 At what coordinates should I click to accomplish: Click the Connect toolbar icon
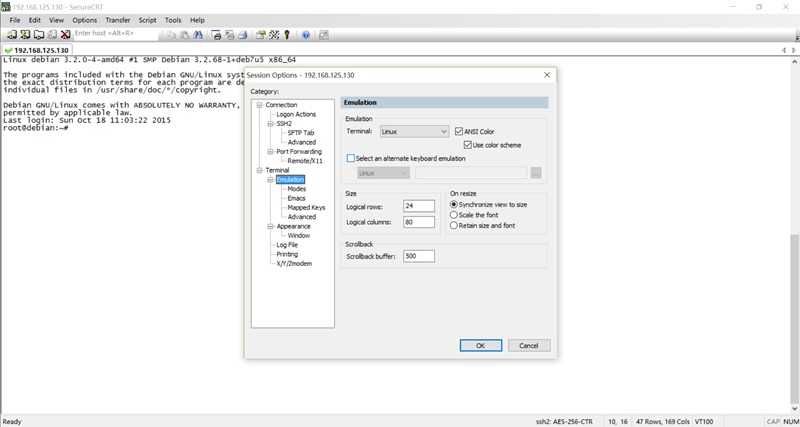[x=12, y=35]
